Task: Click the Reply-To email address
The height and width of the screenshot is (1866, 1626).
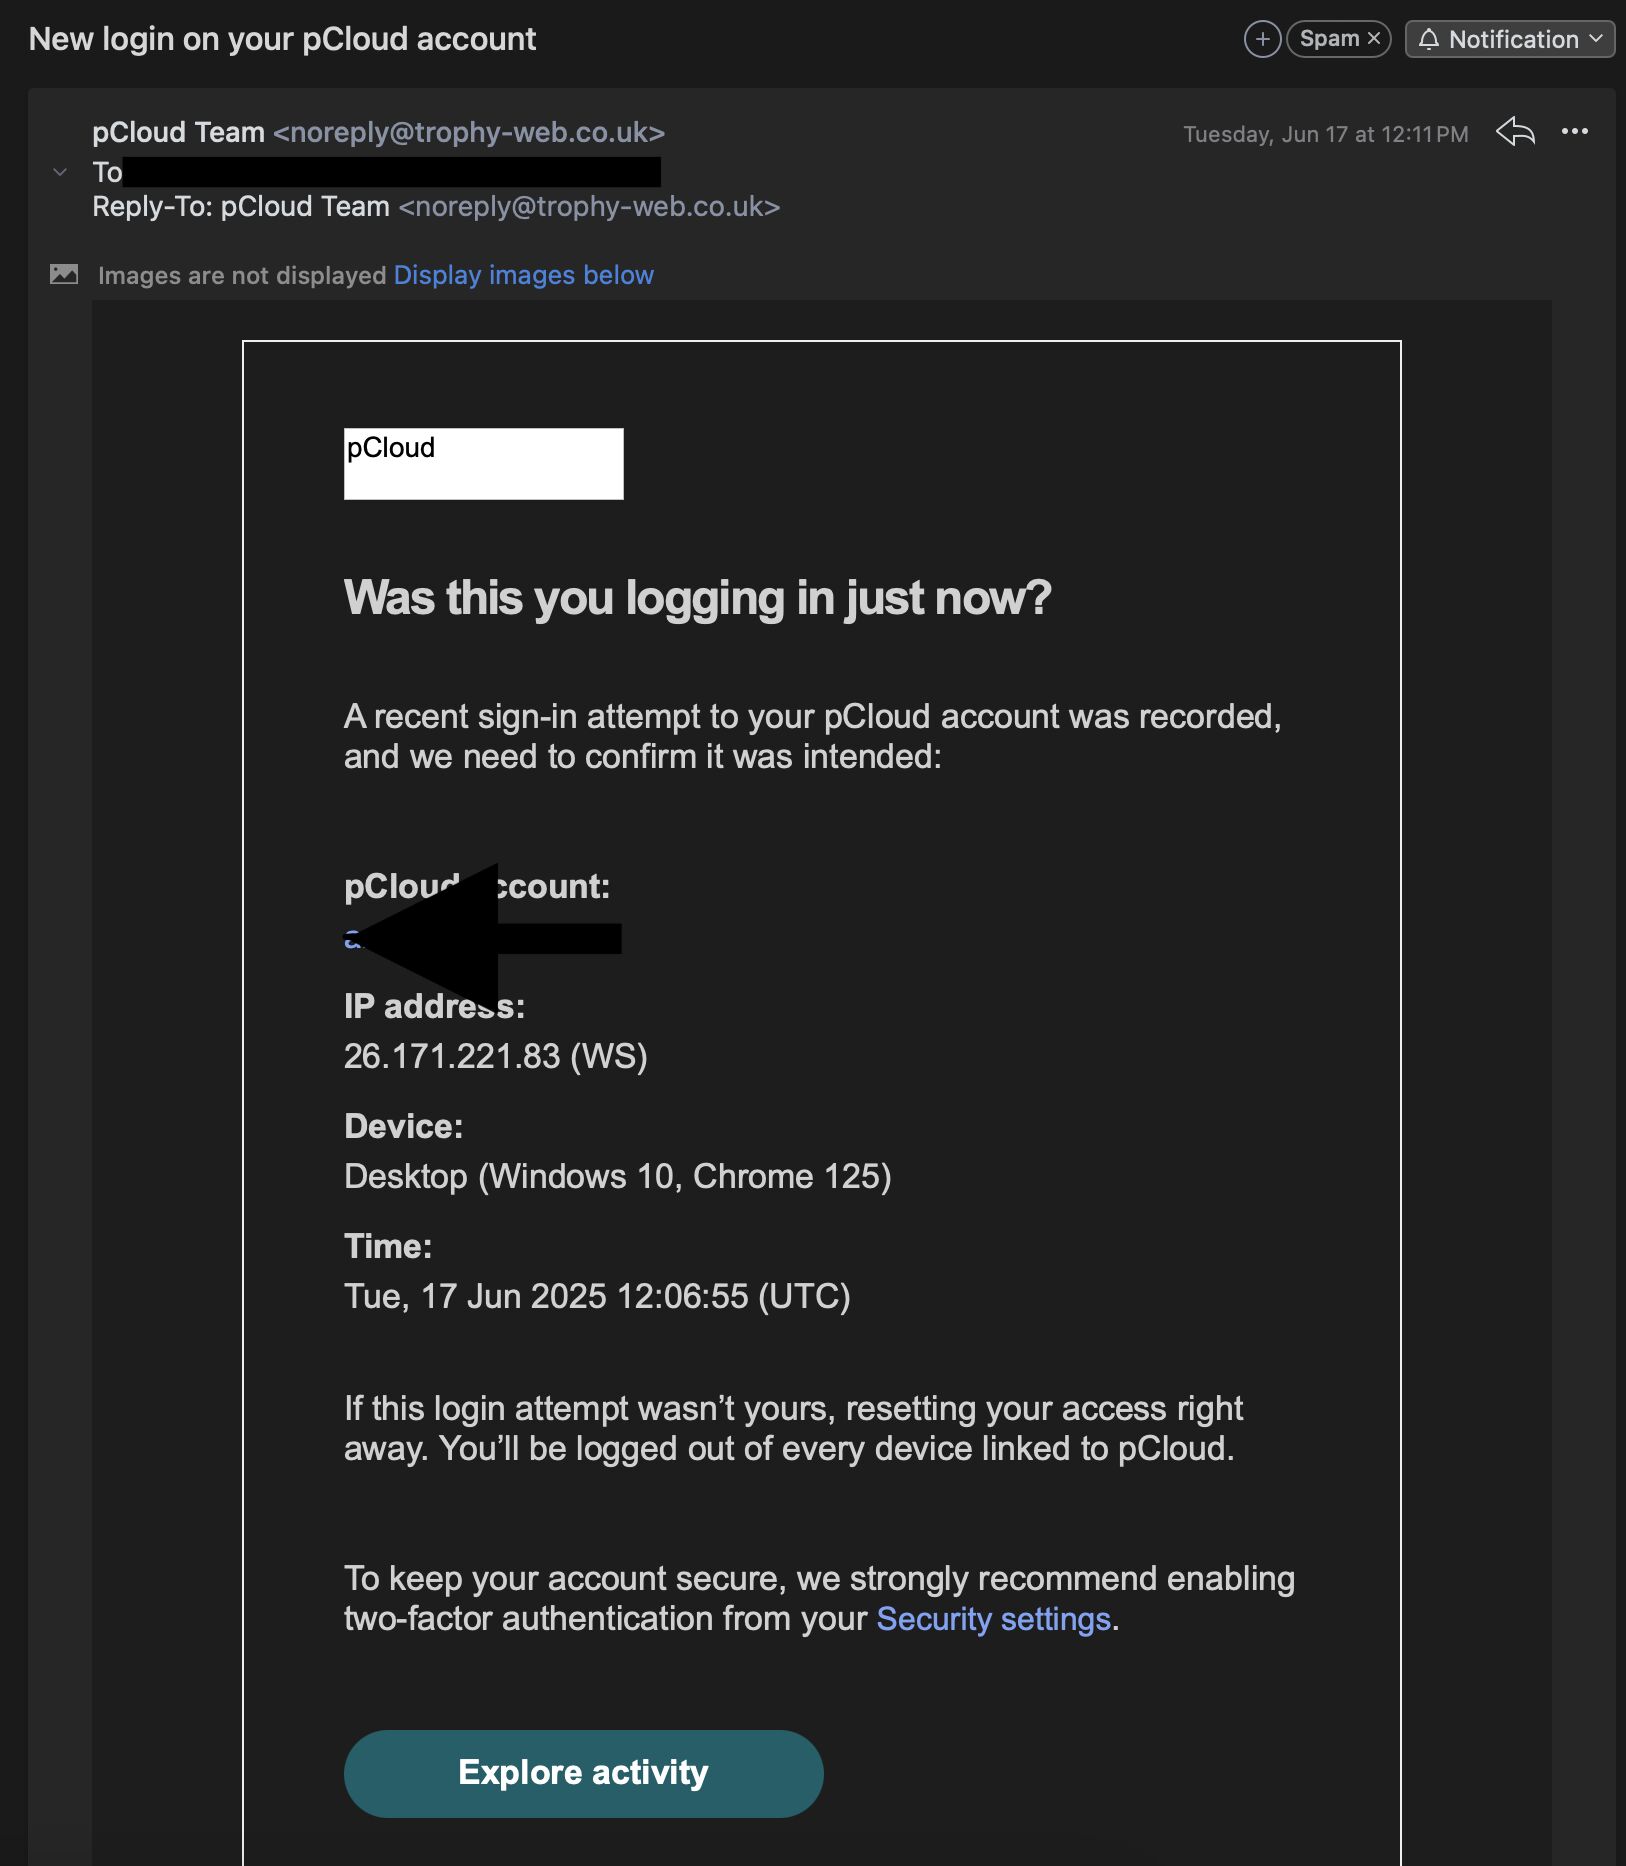Action: [x=589, y=207]
